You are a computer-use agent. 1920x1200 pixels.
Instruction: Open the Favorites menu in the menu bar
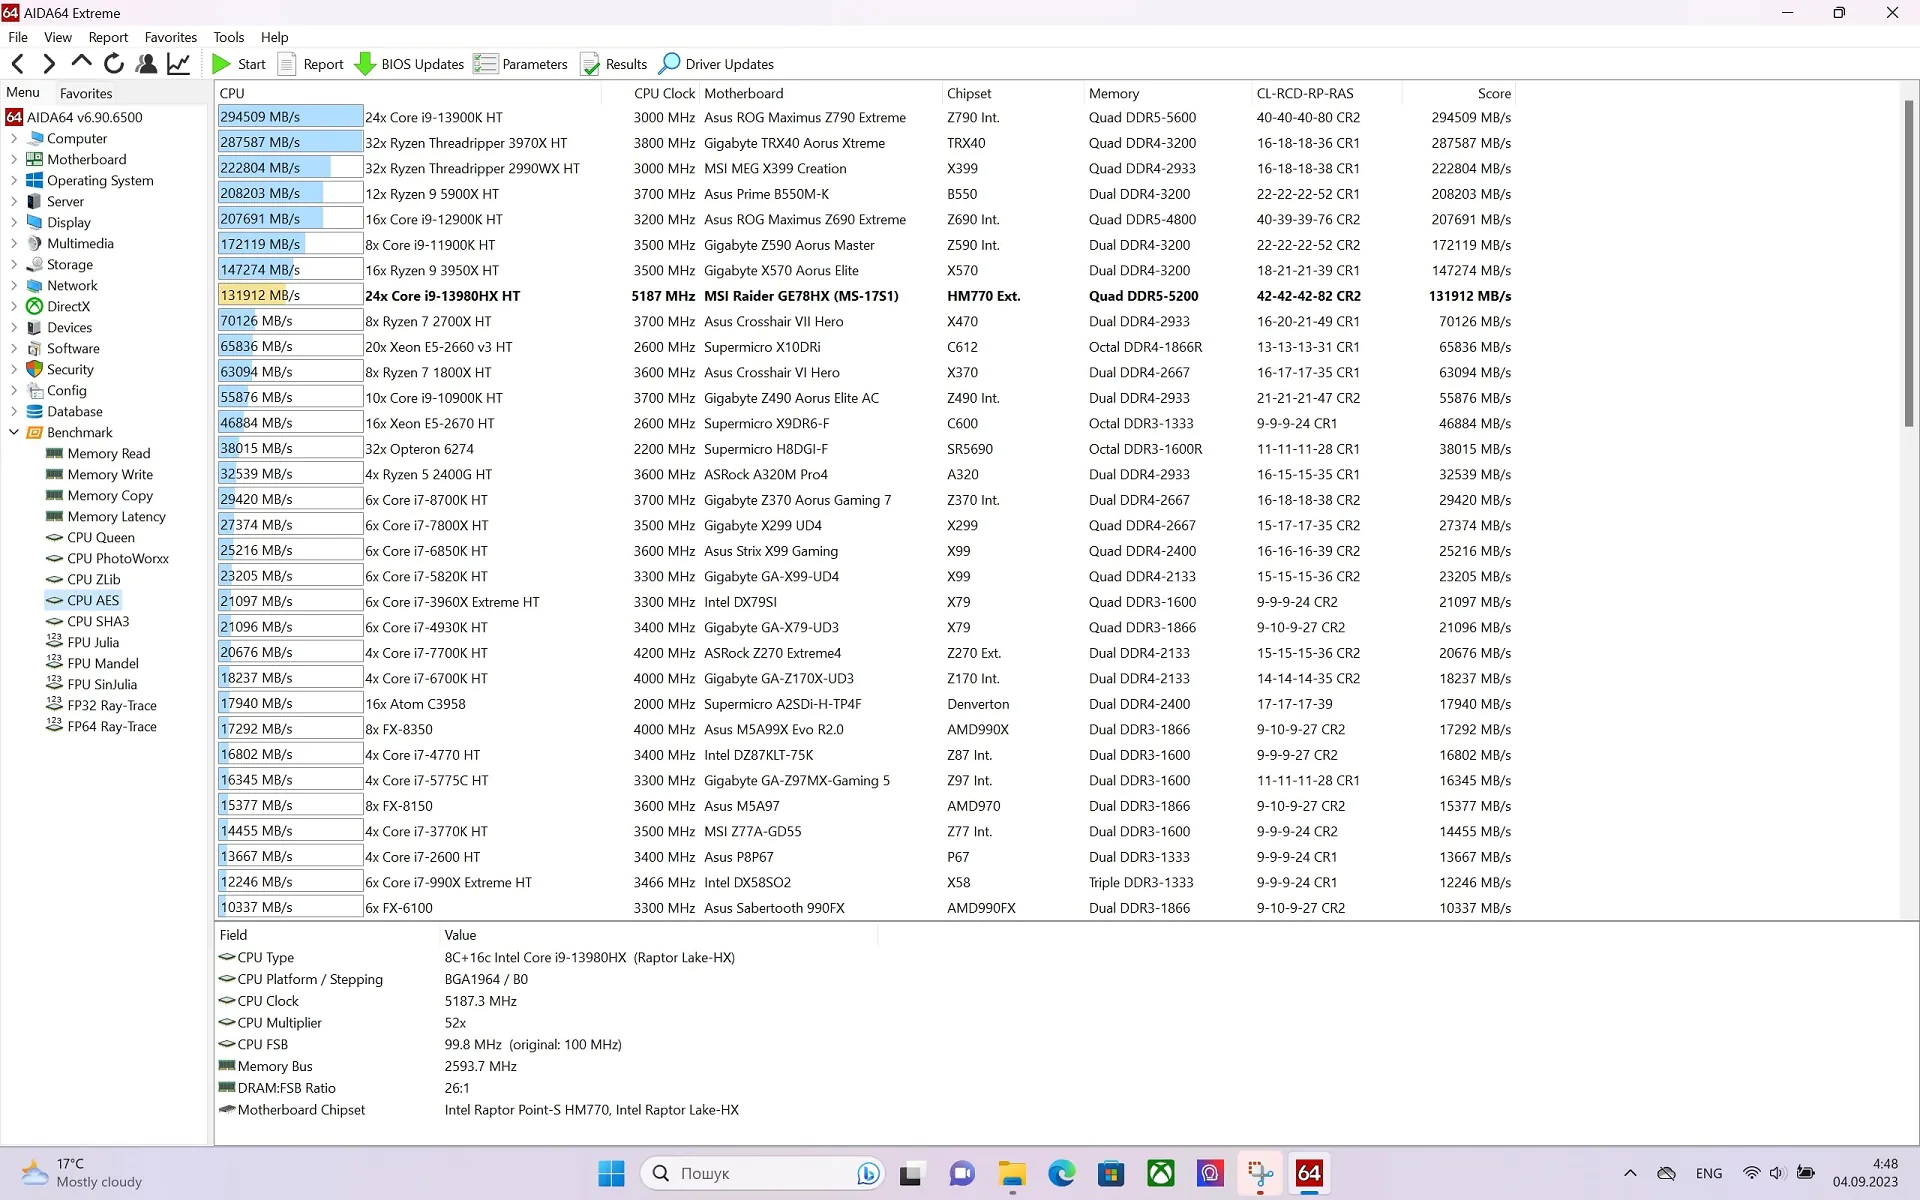pyautogui.click(x=171, y=37)
